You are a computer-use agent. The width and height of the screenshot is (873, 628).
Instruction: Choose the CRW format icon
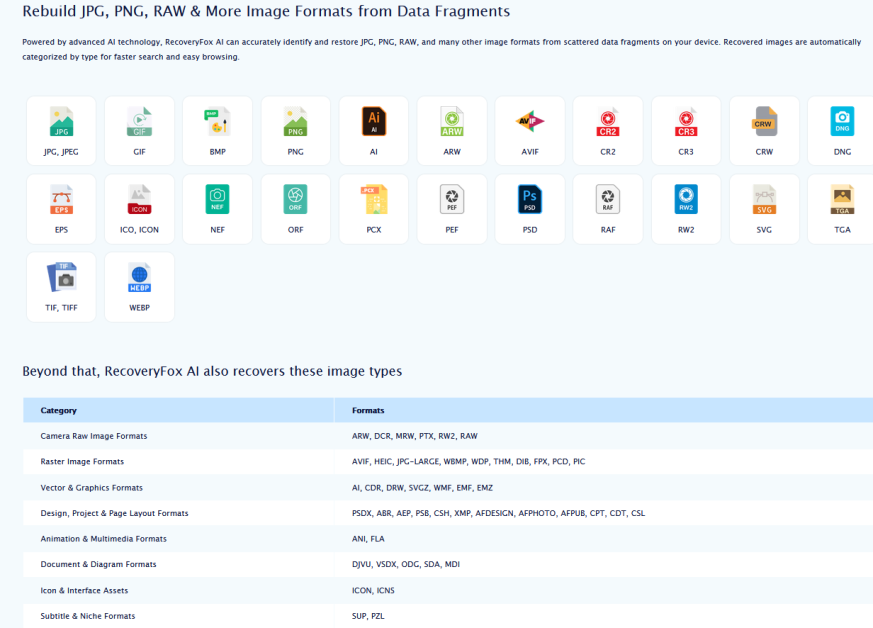[x=764, y=121]
